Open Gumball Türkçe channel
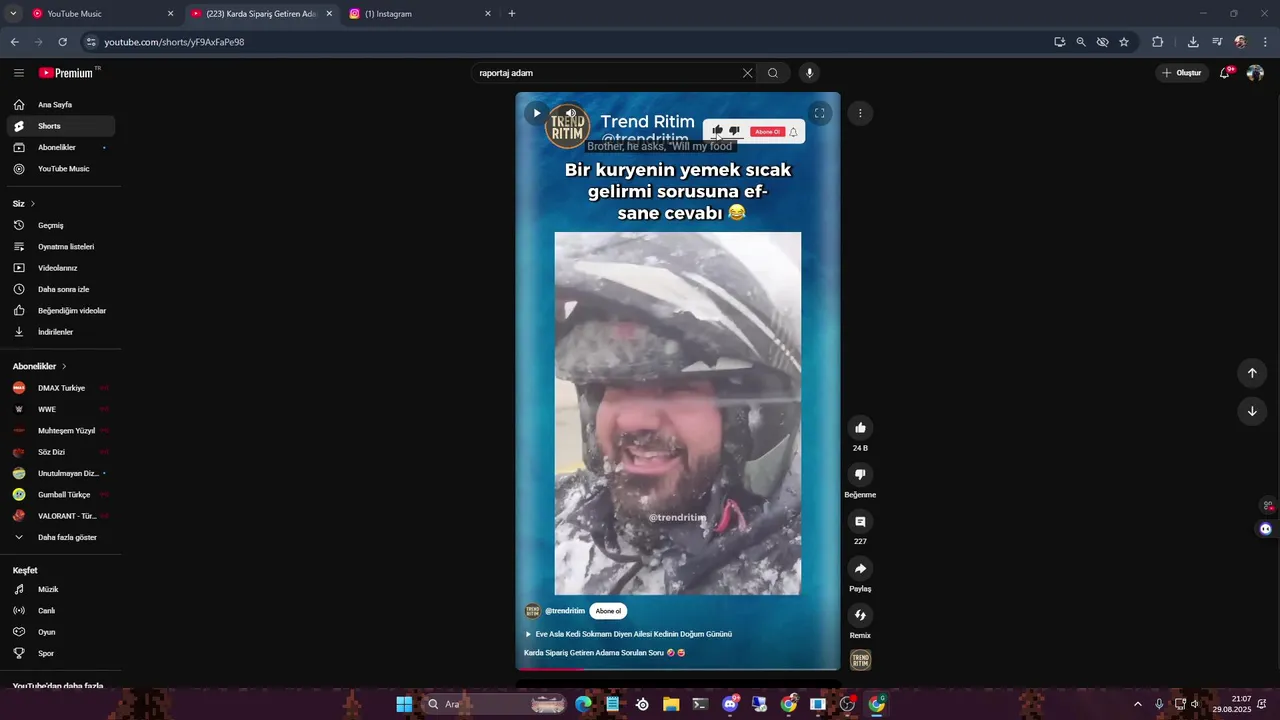This screenshot has width=1280, height=720. coord(61,495)
